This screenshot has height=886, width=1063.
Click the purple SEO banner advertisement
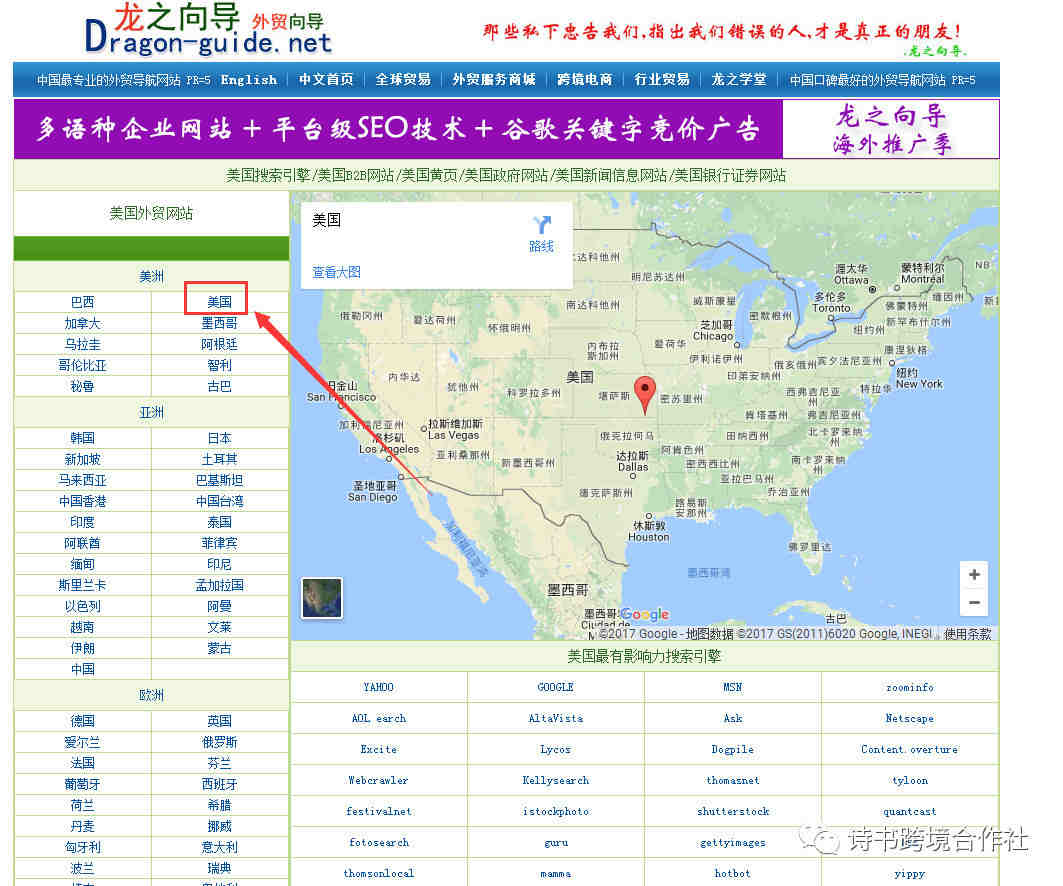coord(398,129)
